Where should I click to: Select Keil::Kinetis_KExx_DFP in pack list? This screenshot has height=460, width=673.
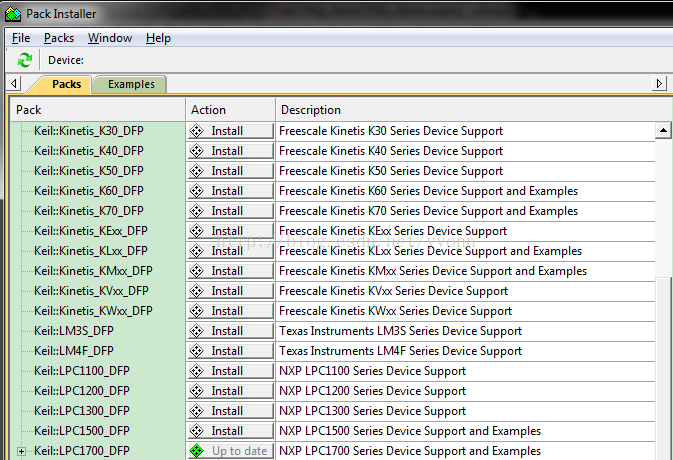pyautogui.click(x=91, y=231)
